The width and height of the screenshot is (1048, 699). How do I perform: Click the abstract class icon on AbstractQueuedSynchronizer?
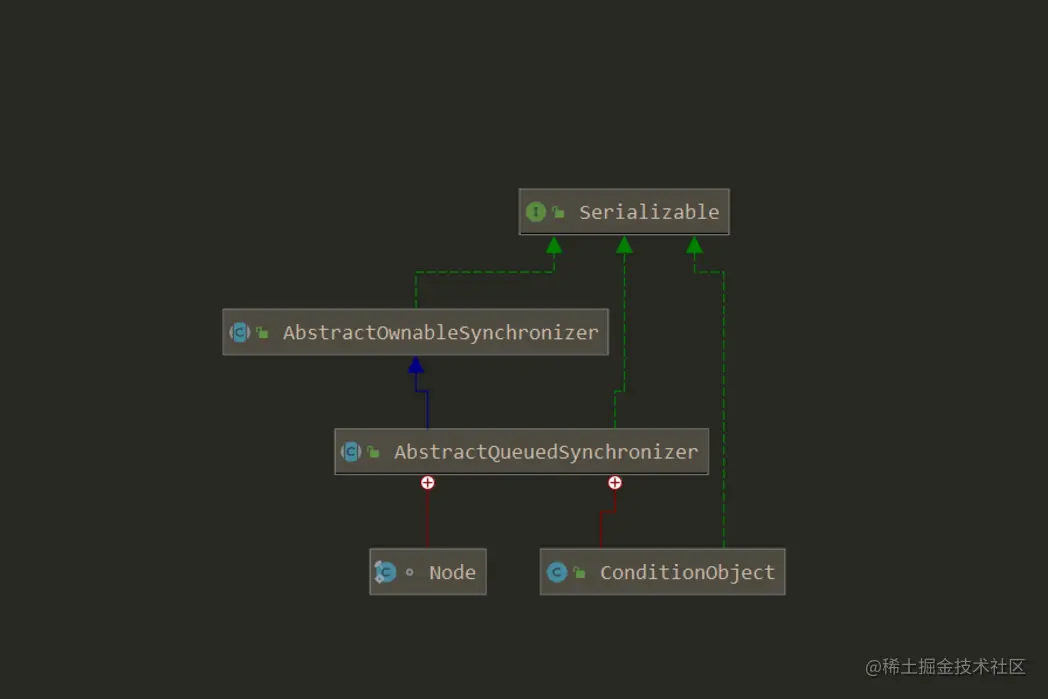coord(351,452)
